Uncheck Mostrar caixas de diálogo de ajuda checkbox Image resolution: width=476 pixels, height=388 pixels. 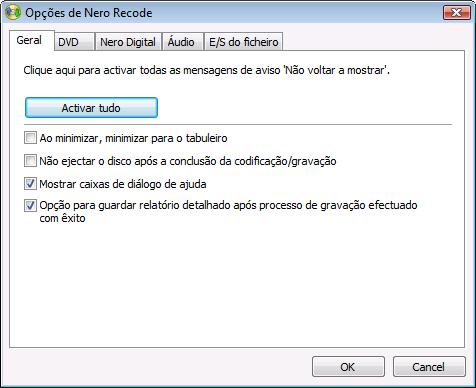pos(30,184)
